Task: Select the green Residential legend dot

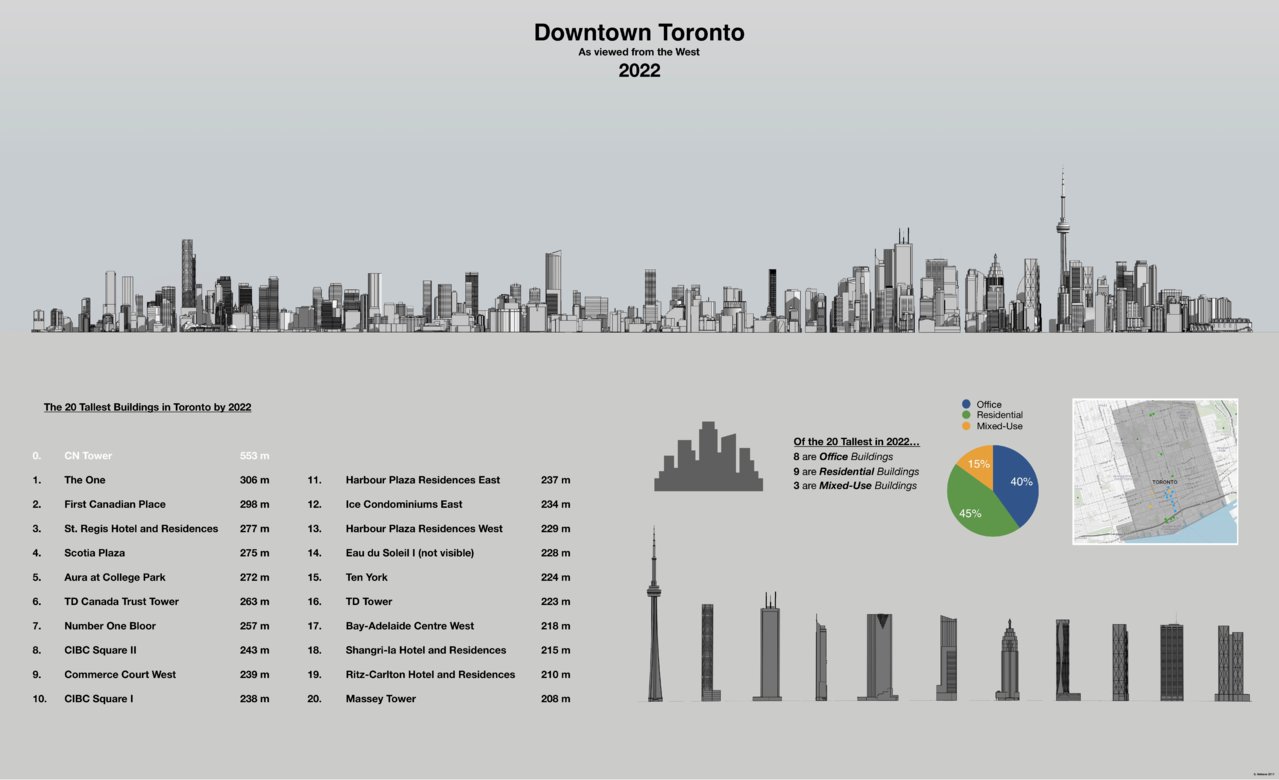Action: [x=966, y=415]
